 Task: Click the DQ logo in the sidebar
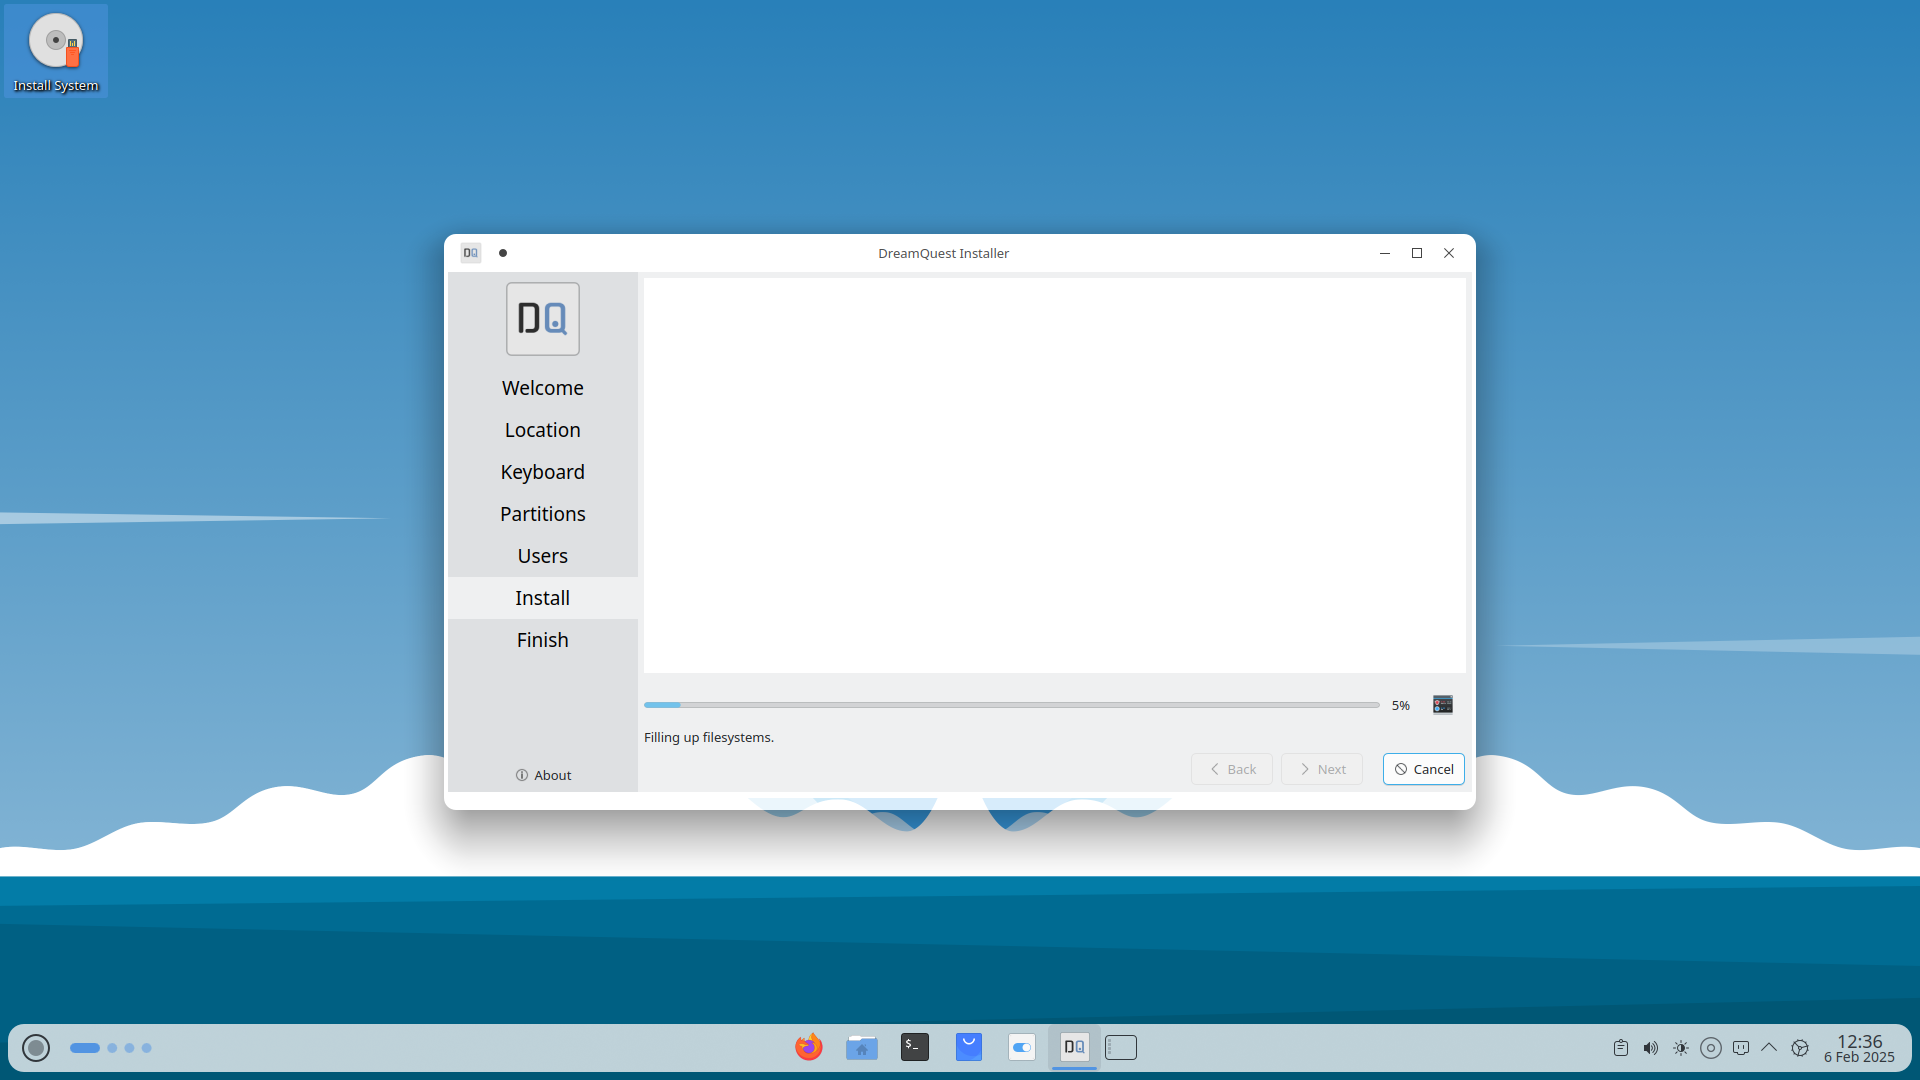[x=542, y=319]
